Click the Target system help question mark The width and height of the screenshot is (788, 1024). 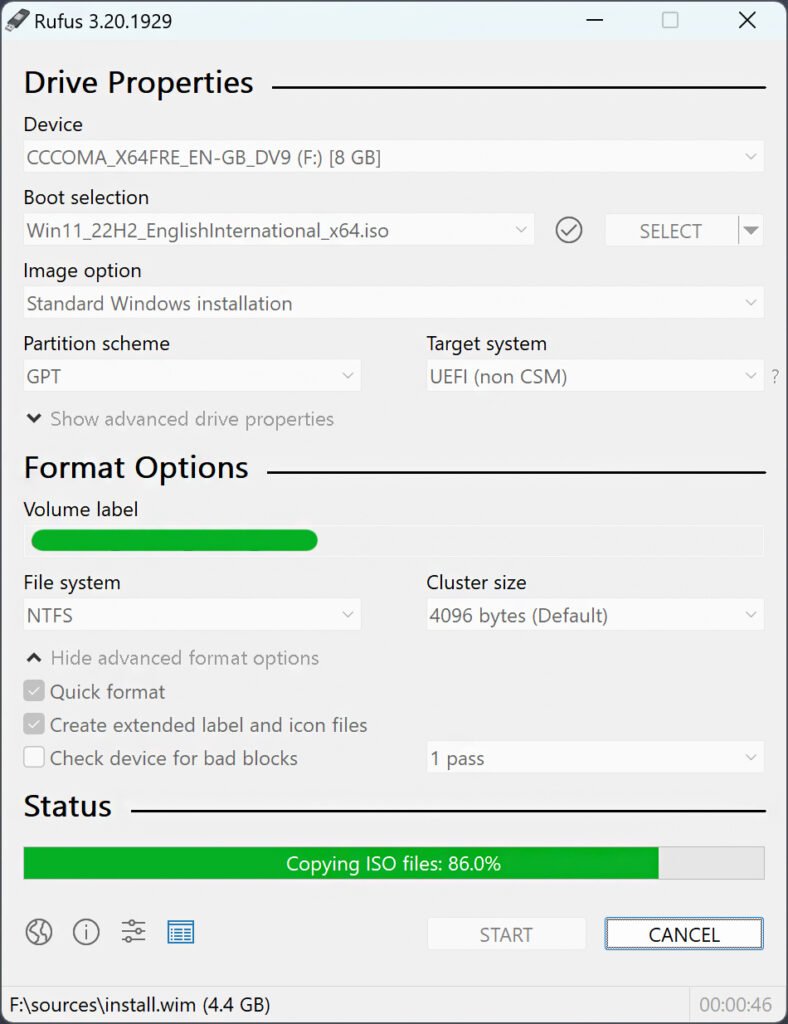click(777, 377)
